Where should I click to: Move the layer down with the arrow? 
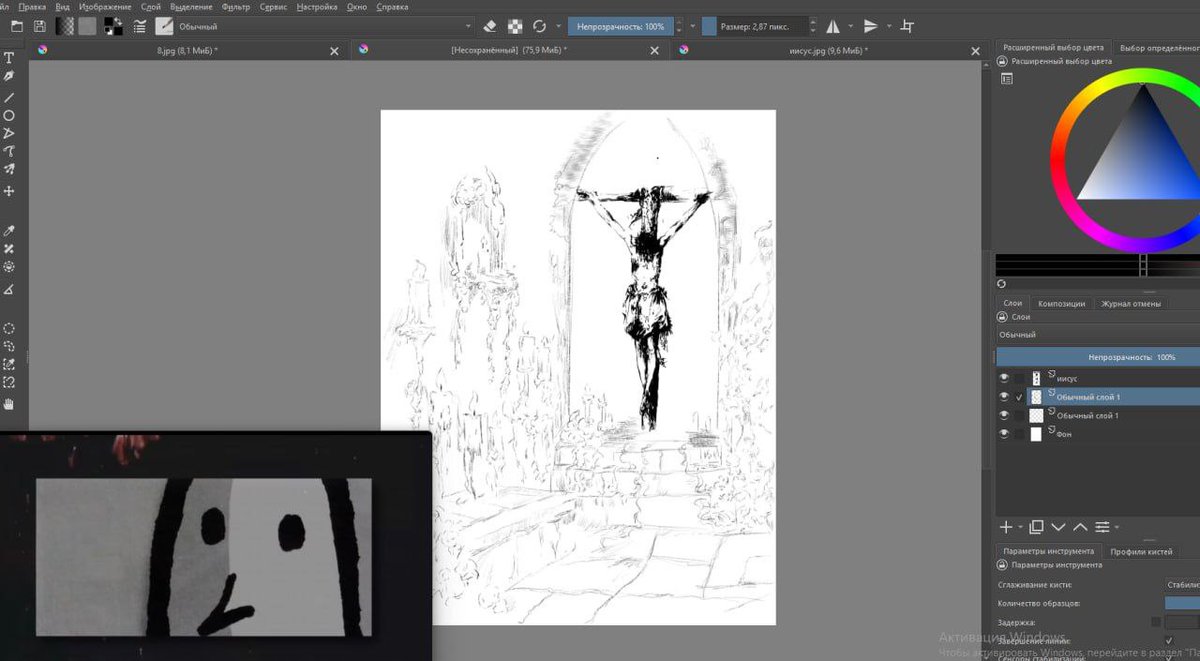click(x=1058, y=527)
